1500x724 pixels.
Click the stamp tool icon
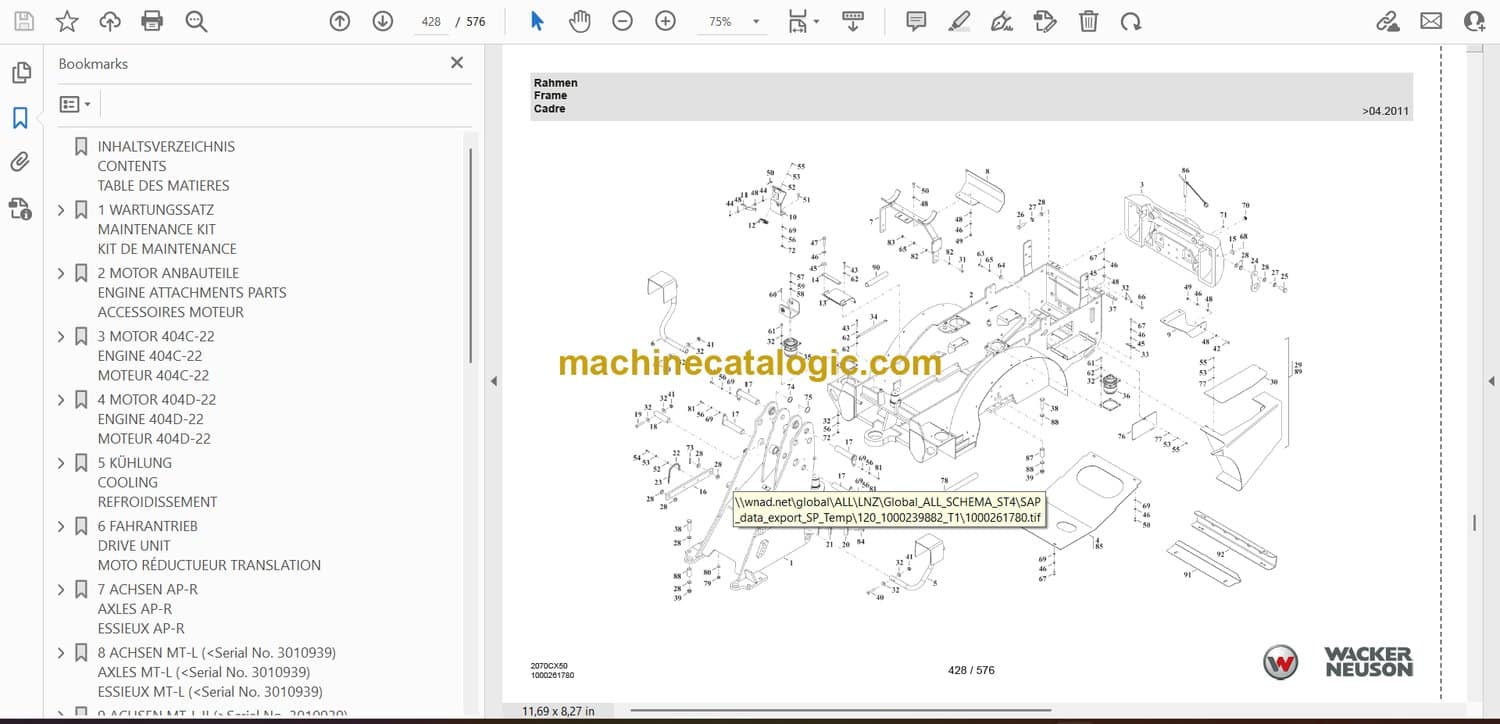coord(1045,21)
